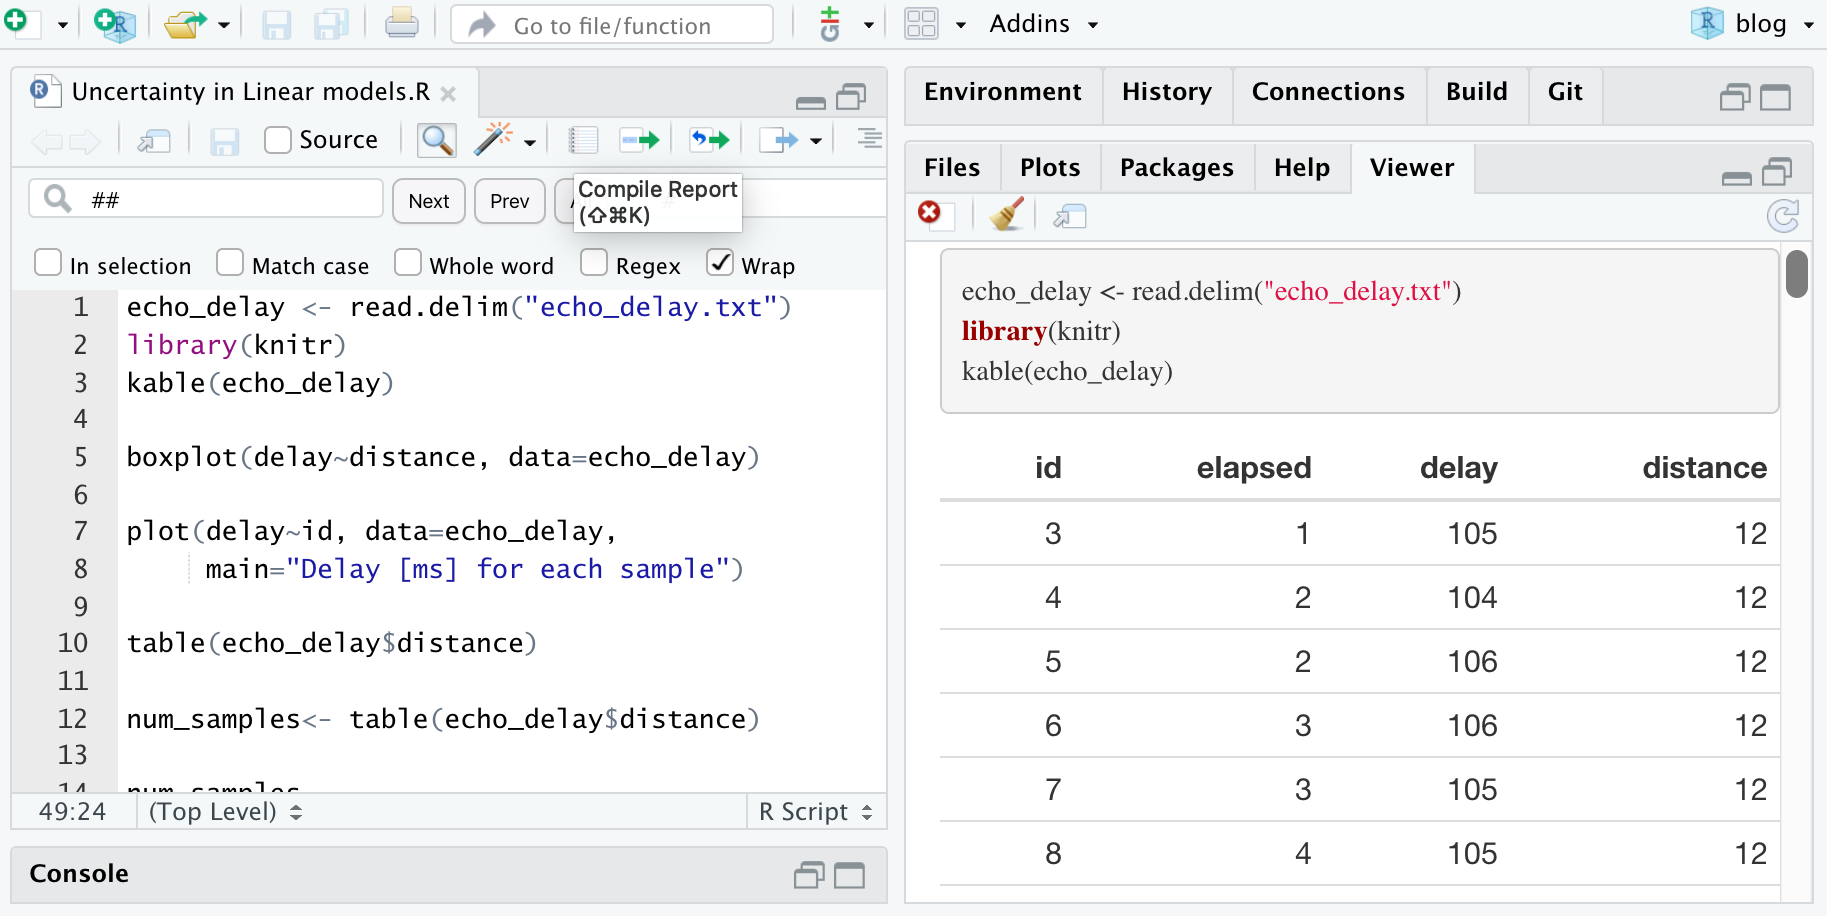Click the editor forward navigation arrow

(85, 141)
